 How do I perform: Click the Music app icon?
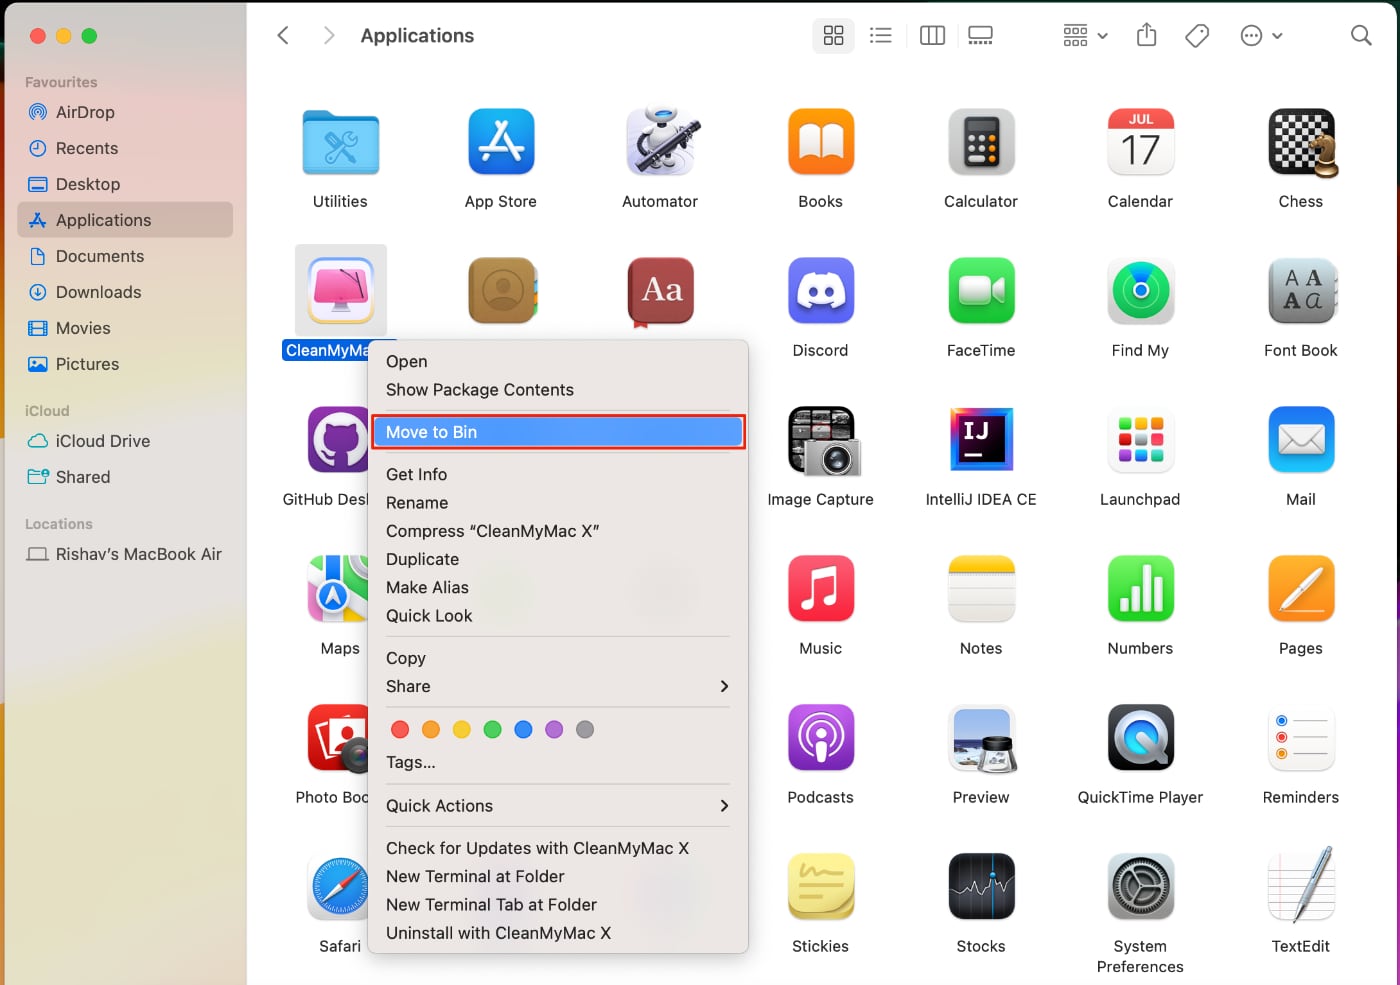[x=821, y=589]
